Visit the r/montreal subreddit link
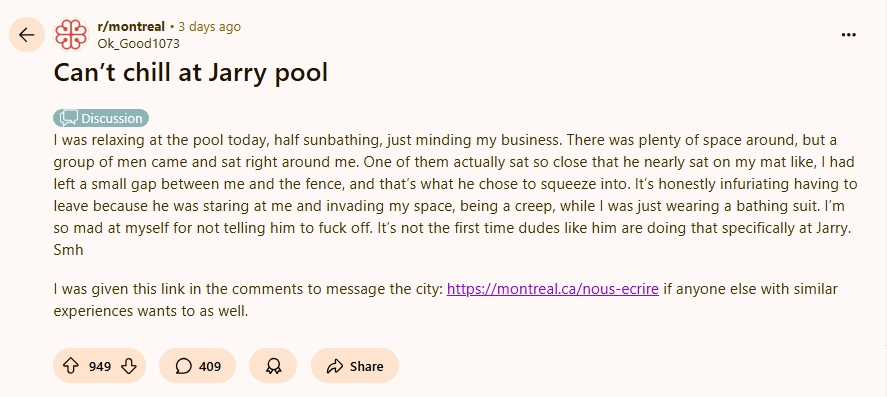Image resolution: width=887 pixels, height=397 pixels. (131, 27)
